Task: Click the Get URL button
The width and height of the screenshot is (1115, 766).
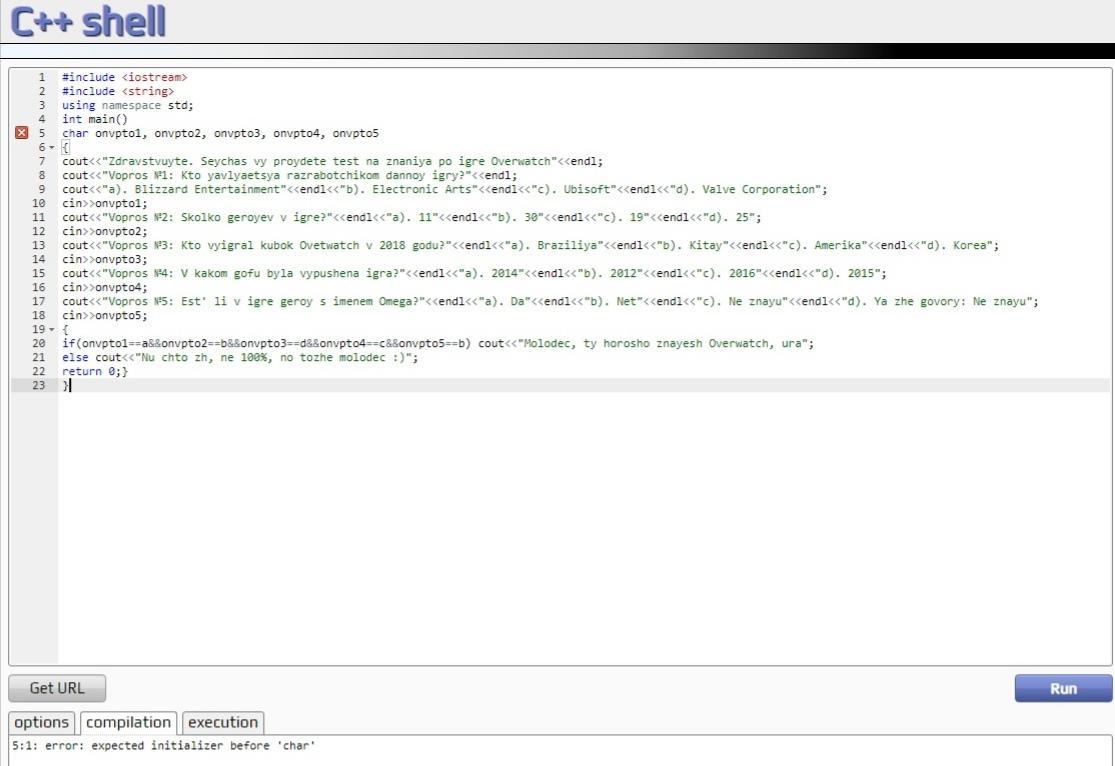Action: point(57,688)
